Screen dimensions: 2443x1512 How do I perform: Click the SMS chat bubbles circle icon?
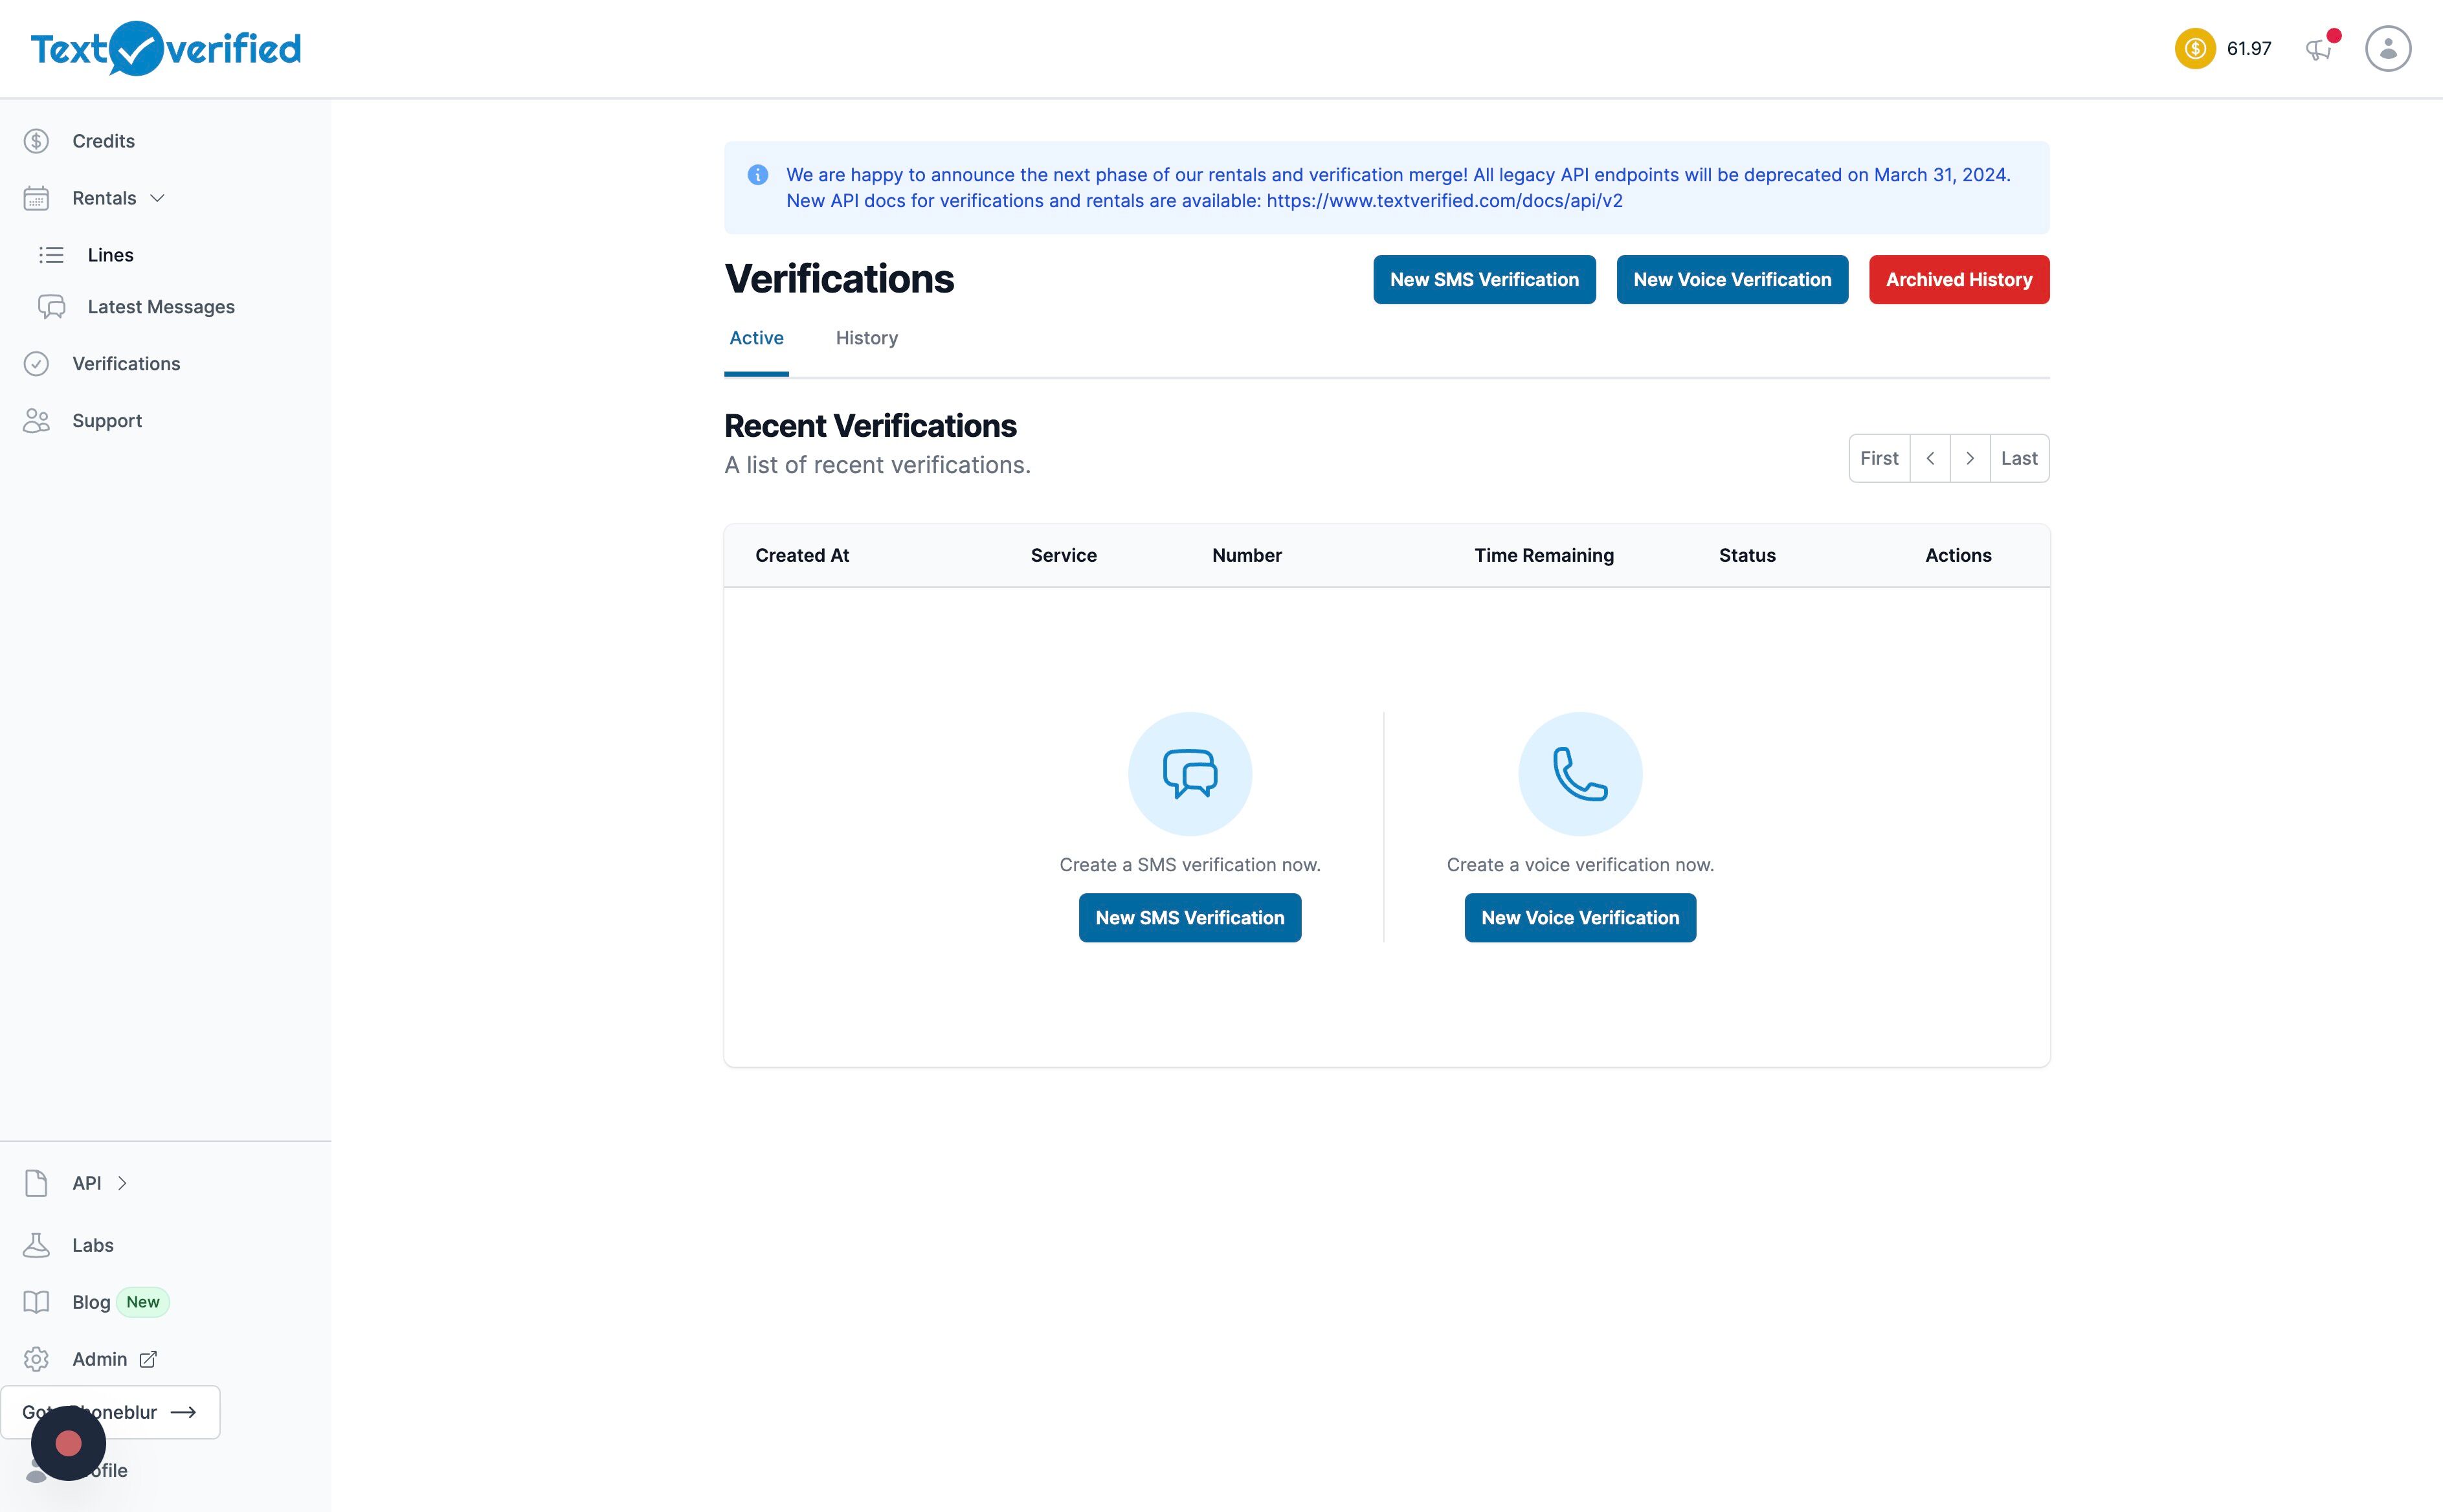(1190, 774)
